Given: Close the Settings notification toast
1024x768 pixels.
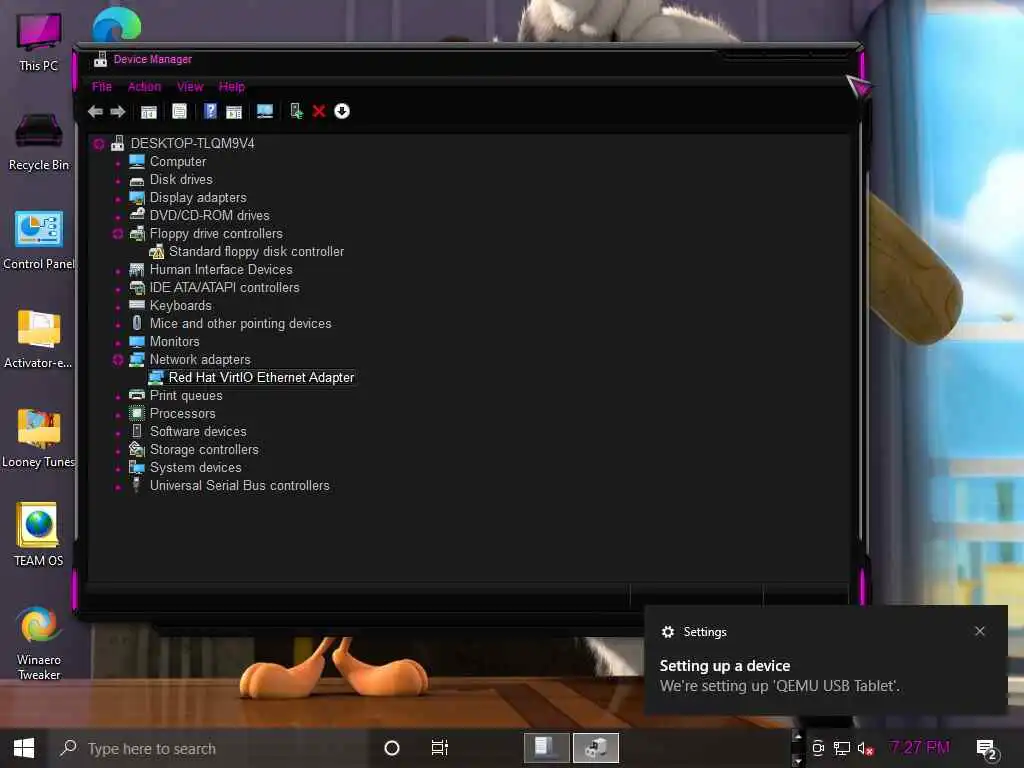Looking at the screenshot, I should [980, 631].
